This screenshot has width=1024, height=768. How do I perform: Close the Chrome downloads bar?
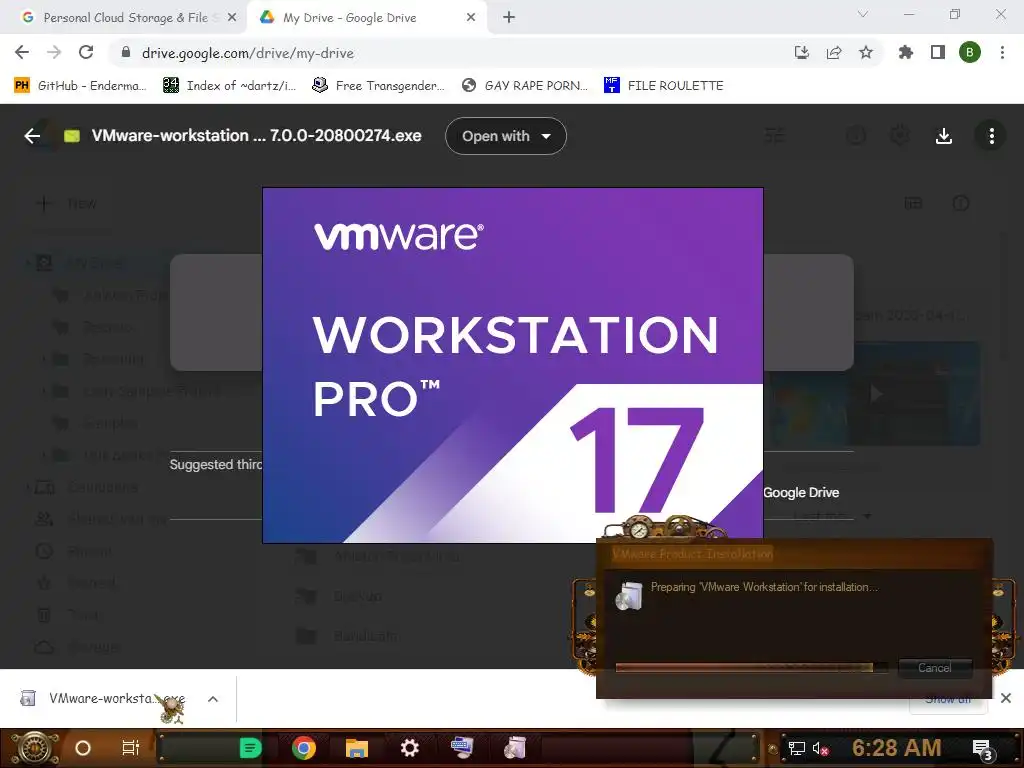1006,698
